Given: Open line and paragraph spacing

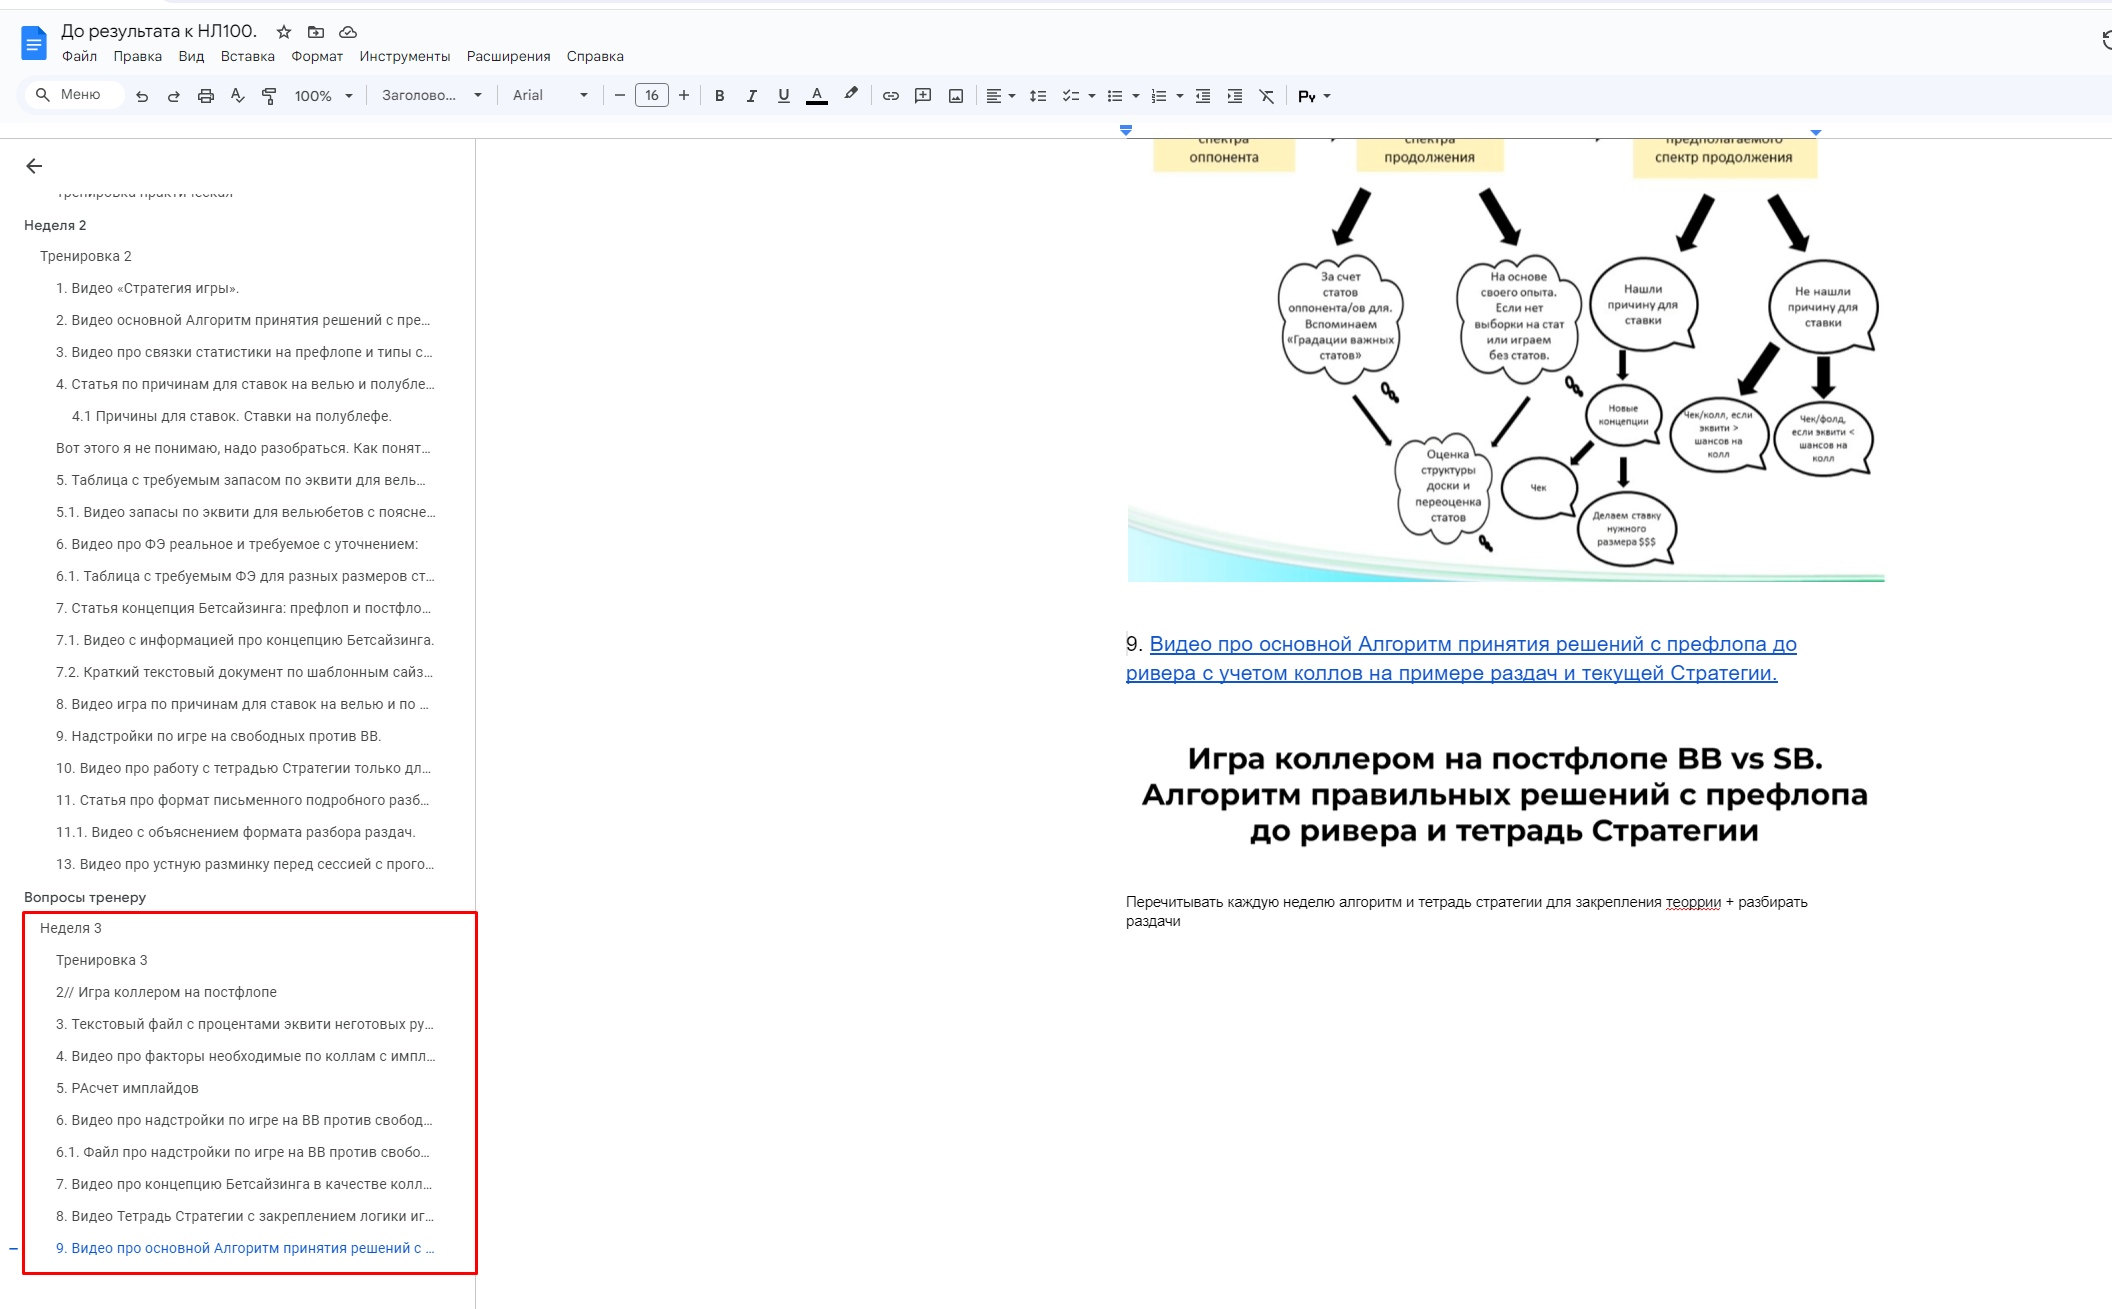Looking at the screenshot, I should click(1038, 96).
